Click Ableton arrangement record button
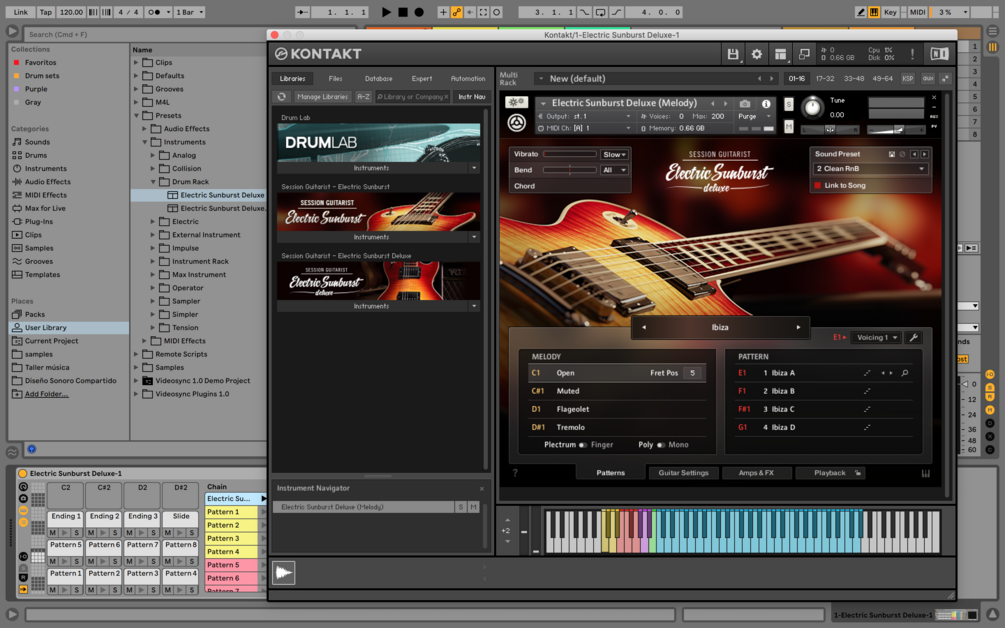This screenshot has width=1005, height=628. (419, 12)
